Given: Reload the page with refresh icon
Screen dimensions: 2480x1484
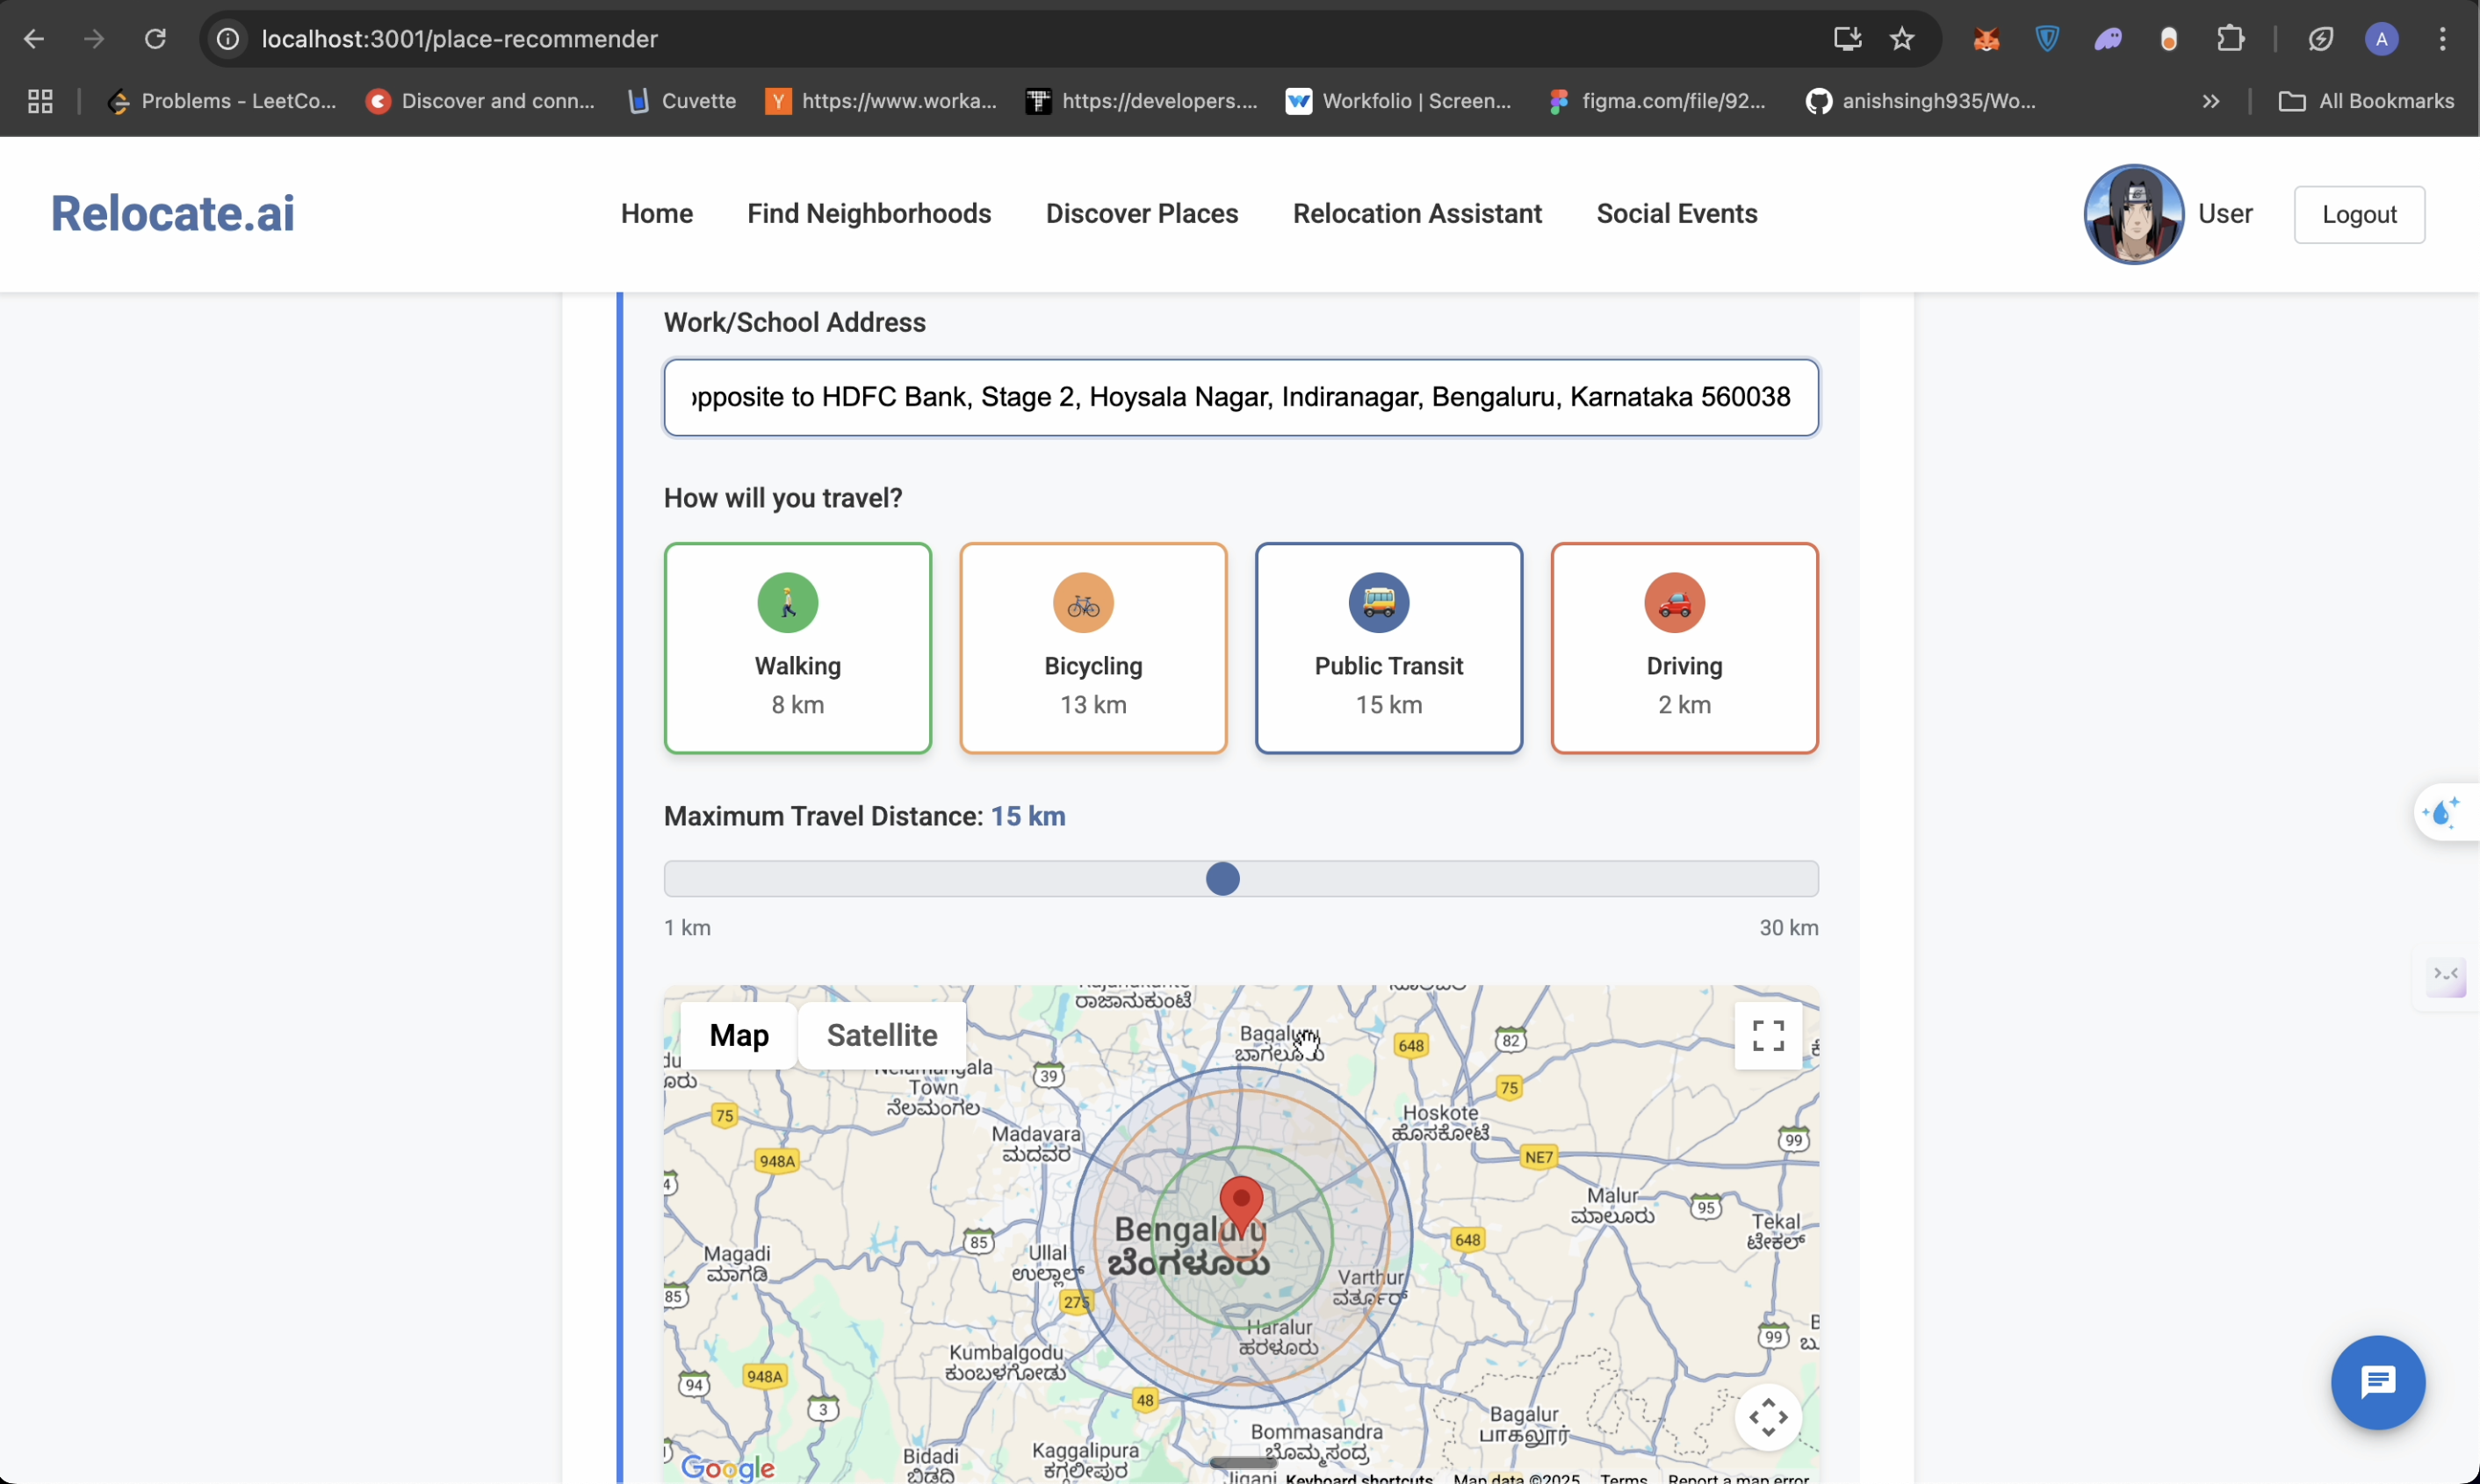Looking at the screenshot, I should [x=155, y=39].
